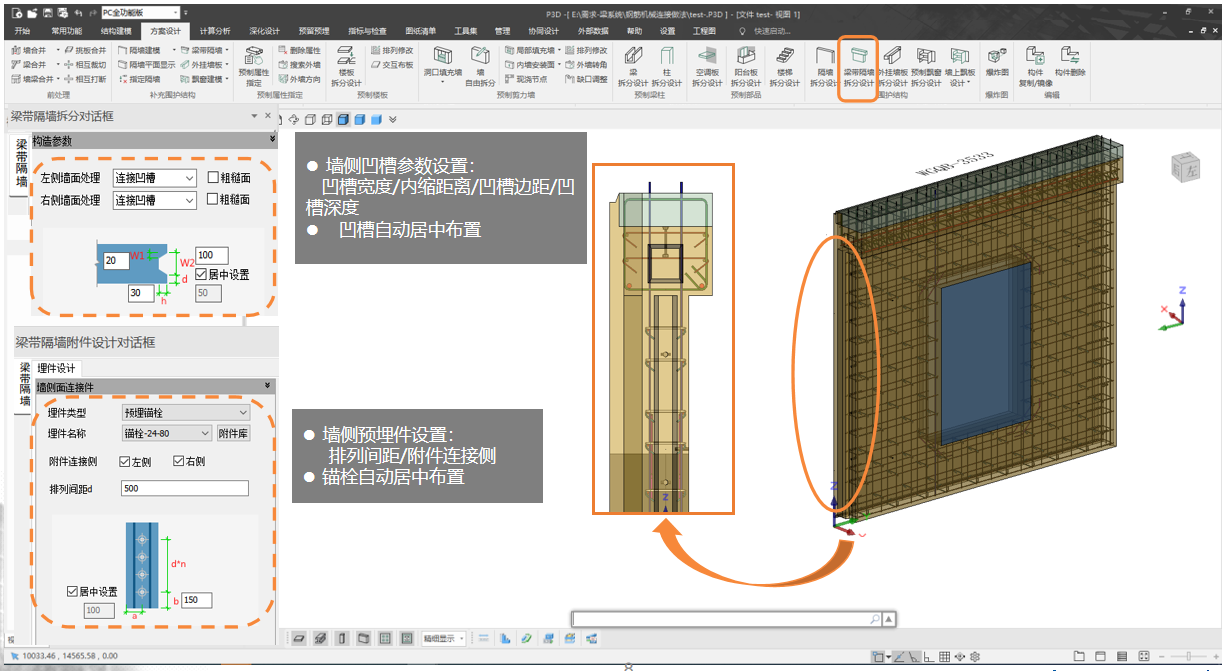Screen dimensions: 1230x671
Task: Click the 排列间距d input field
Action: click(184, 488)
